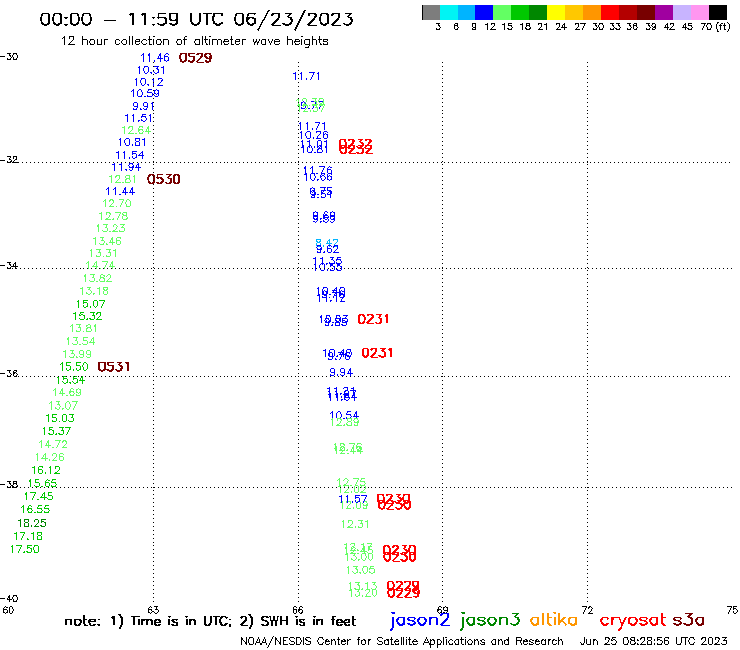Select the middle-track value 13.05
Viewport: 740px width, 650px height.
[x=361, y=570]
